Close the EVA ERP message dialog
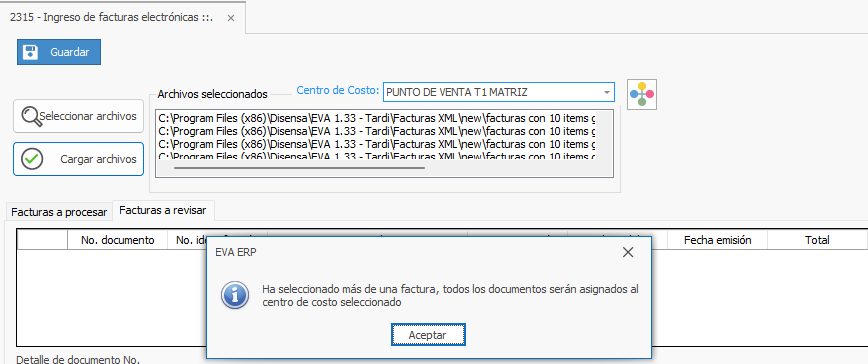 (627, 253)
